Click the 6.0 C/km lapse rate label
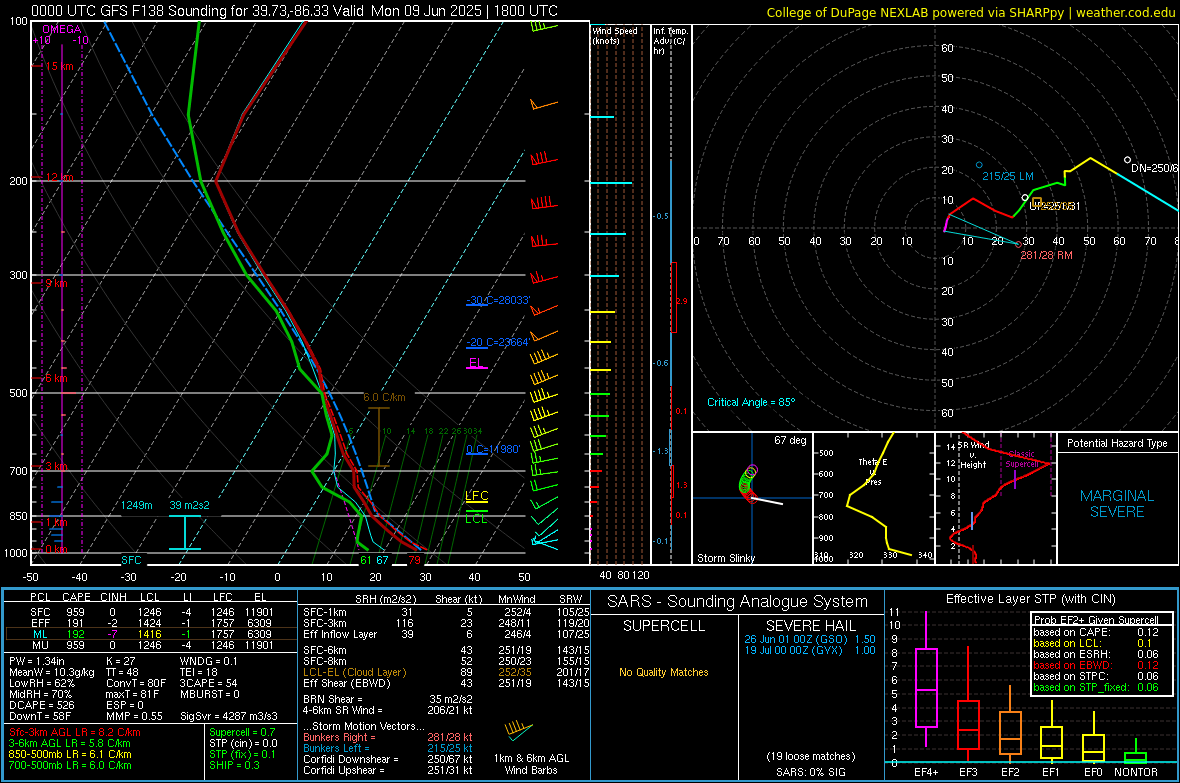1180x783 pixels. pyautogui.click(x=384, y=397)
